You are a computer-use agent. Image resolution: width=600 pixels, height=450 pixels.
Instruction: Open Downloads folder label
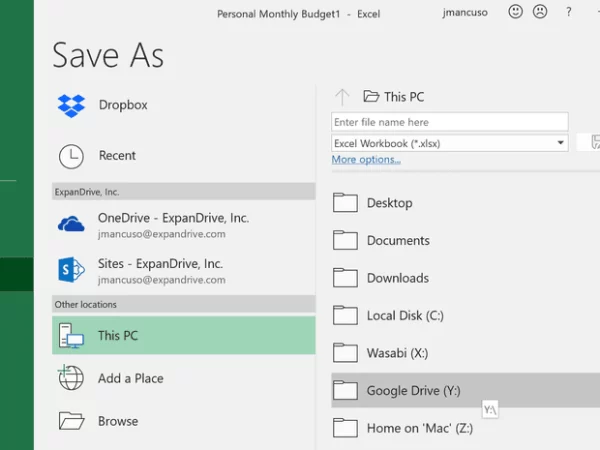coord(398,278)
